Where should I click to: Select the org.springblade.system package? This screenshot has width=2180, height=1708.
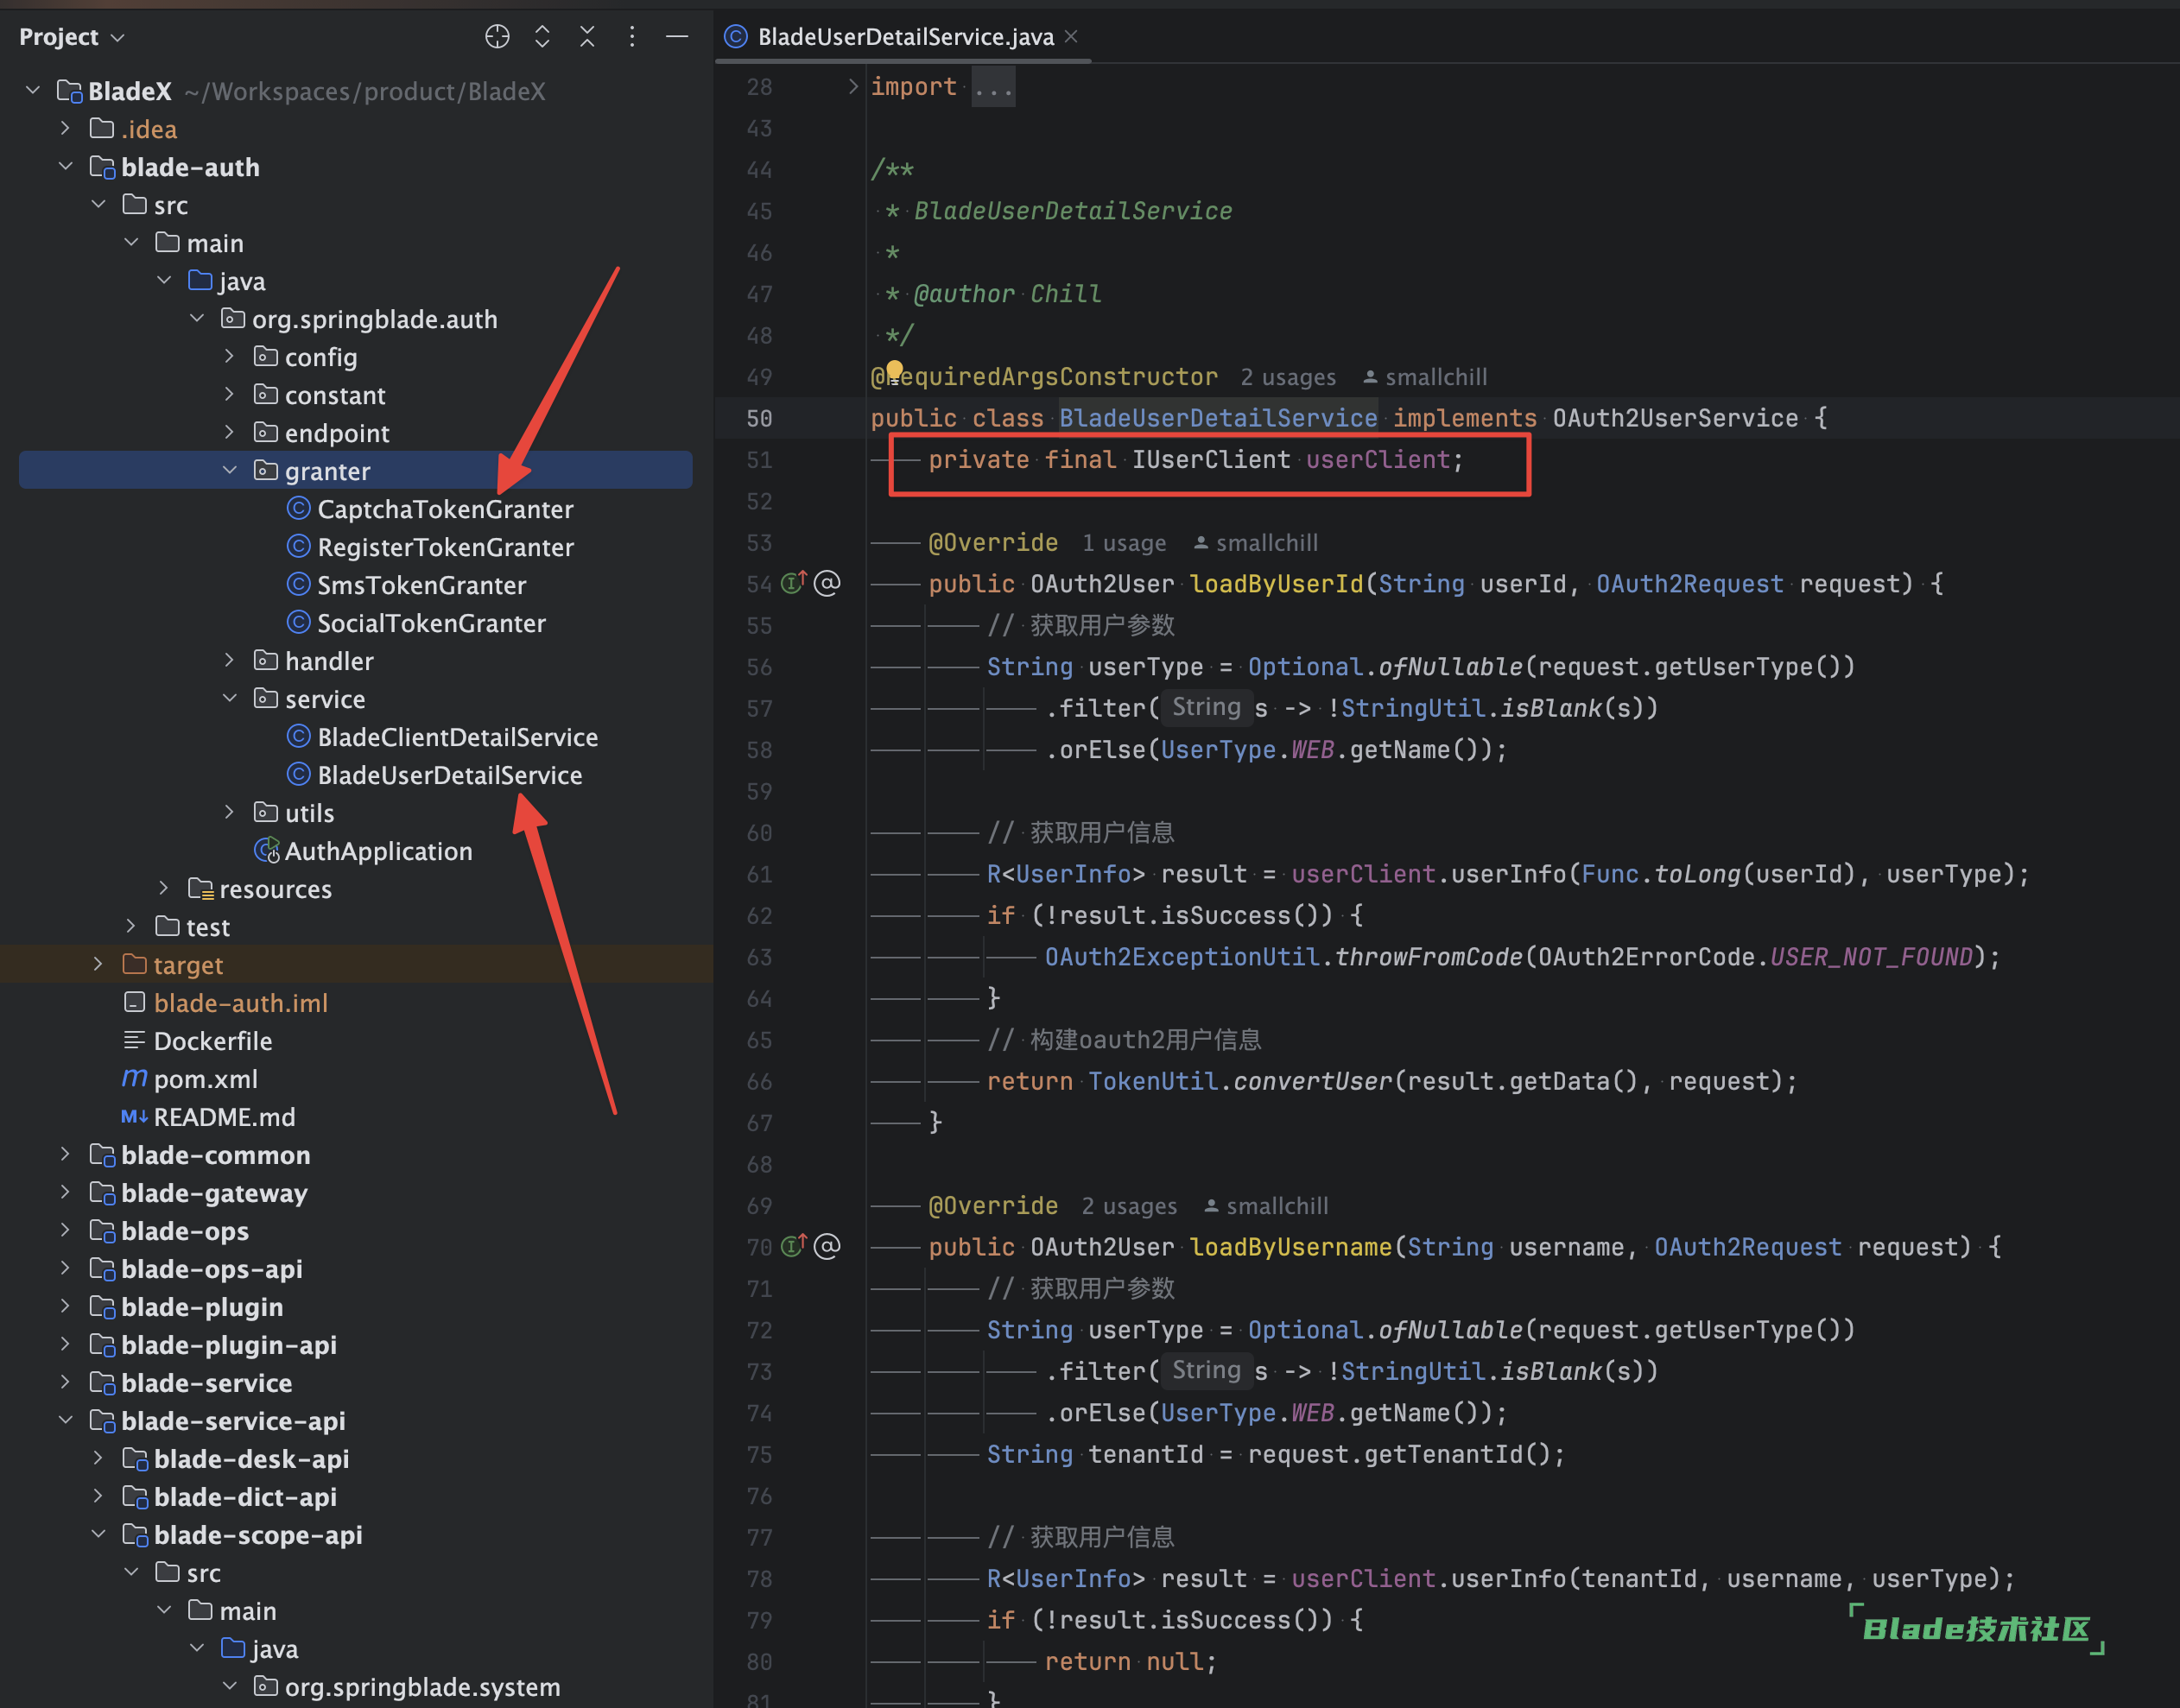coord(421,1687)
